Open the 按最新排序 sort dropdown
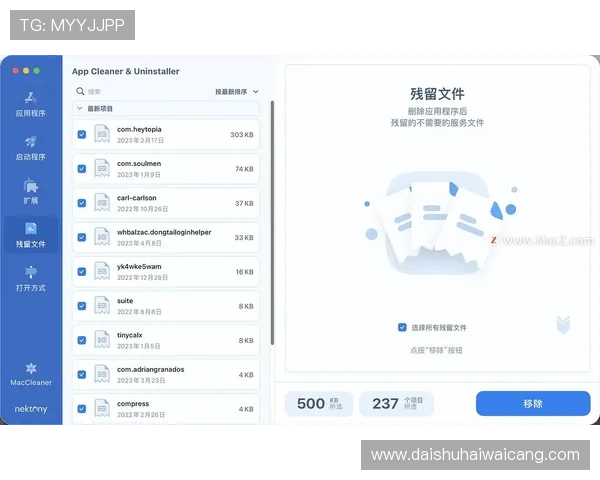The image size is (600, 480). pyautogui.click(x=236, y=92)
